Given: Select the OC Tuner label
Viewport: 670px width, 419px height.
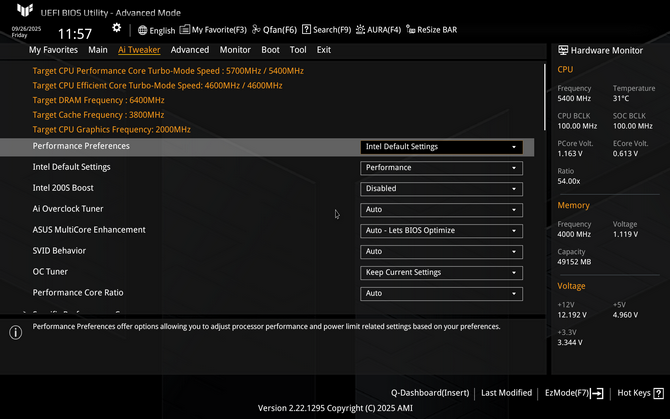Looking at the screenshot, I should (x=50, y=272).
